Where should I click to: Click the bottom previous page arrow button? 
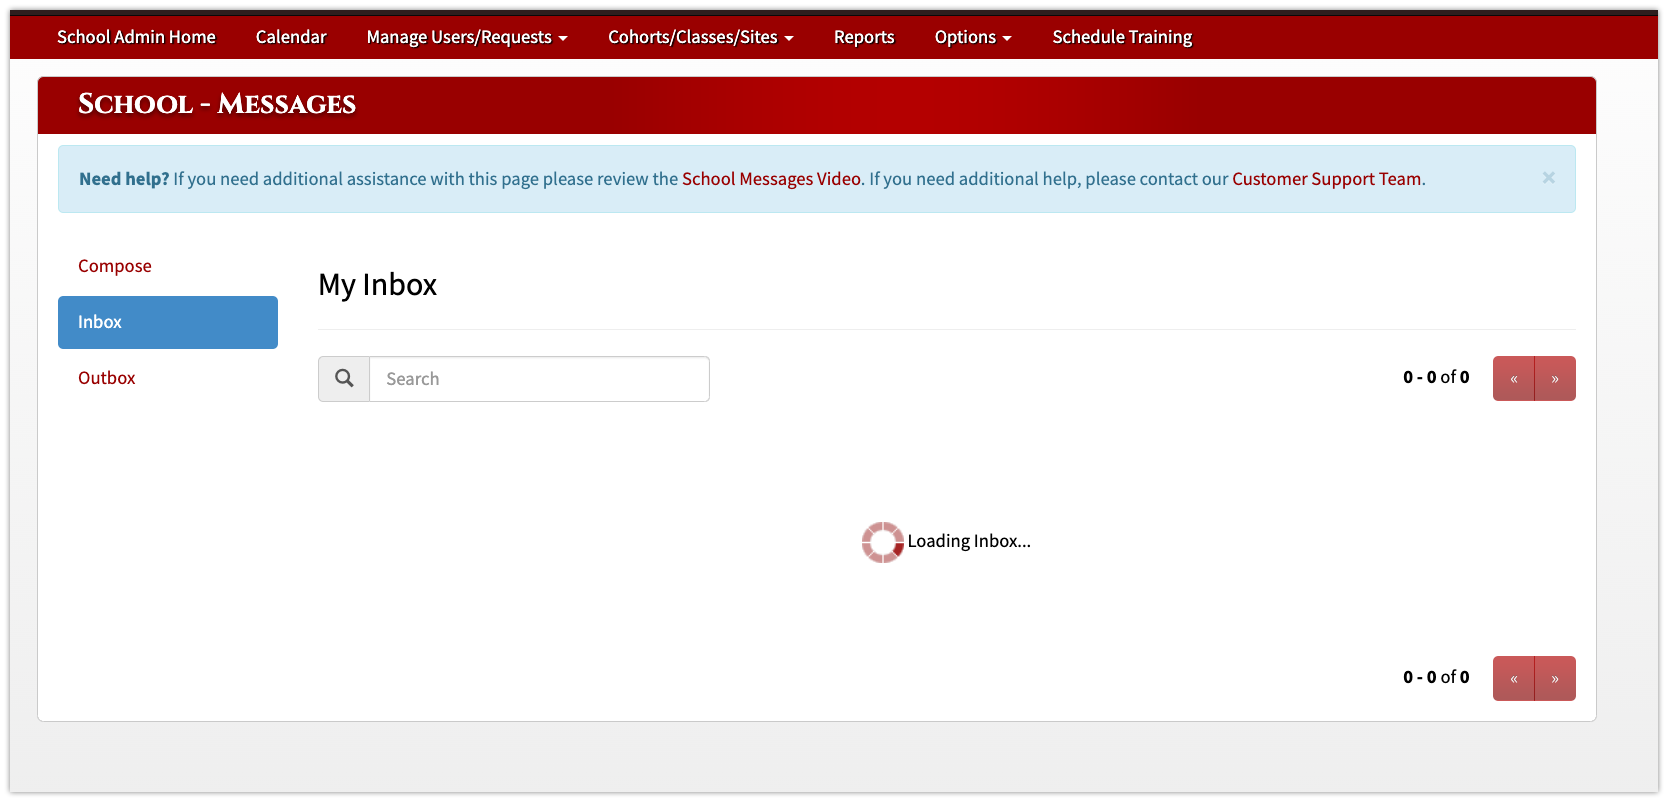(1513, 679)
